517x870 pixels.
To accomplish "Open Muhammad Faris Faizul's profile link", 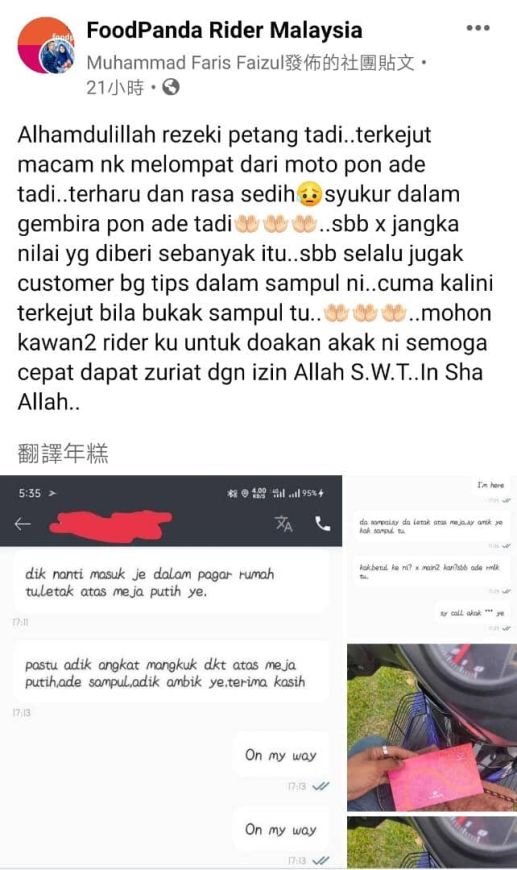I will tap(185, 63).
